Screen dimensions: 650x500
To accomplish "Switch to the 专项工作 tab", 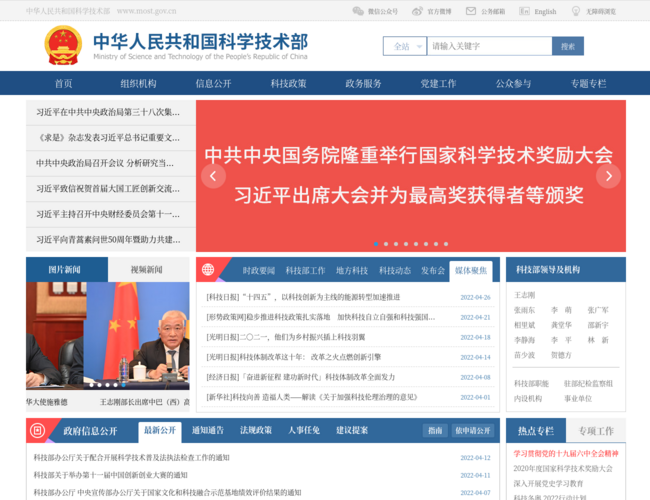I will click(596, 431).
